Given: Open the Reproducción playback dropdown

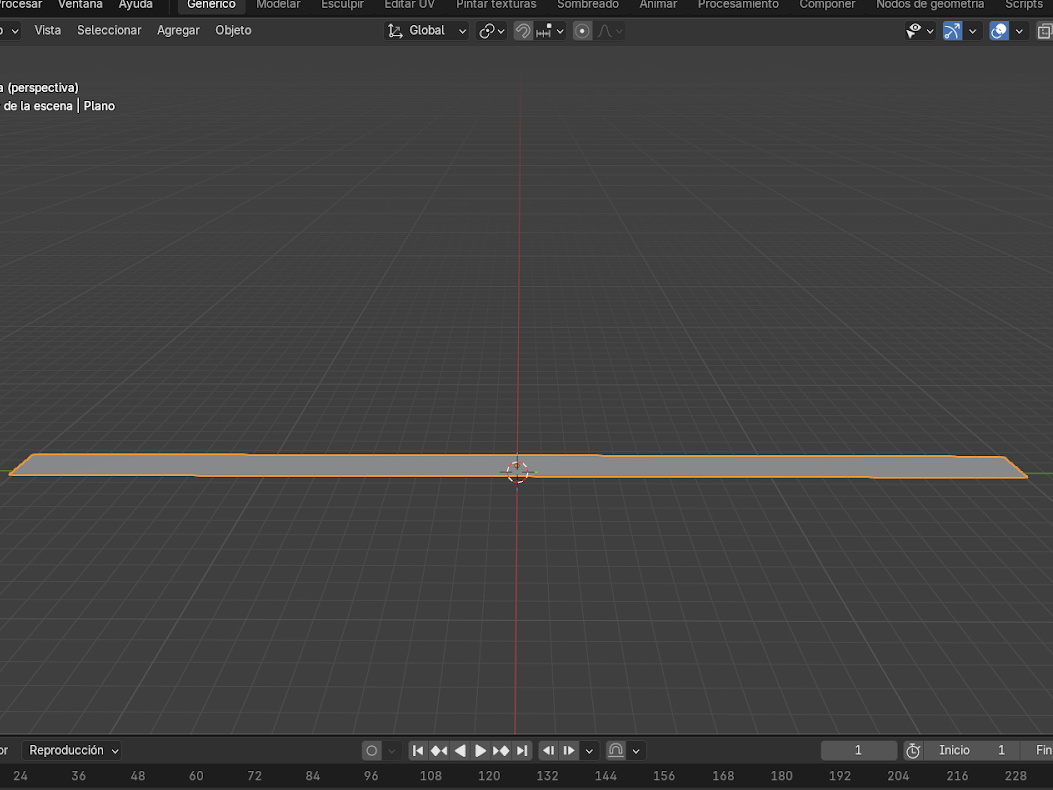Looking at the screenshot, I should [74, 751].
